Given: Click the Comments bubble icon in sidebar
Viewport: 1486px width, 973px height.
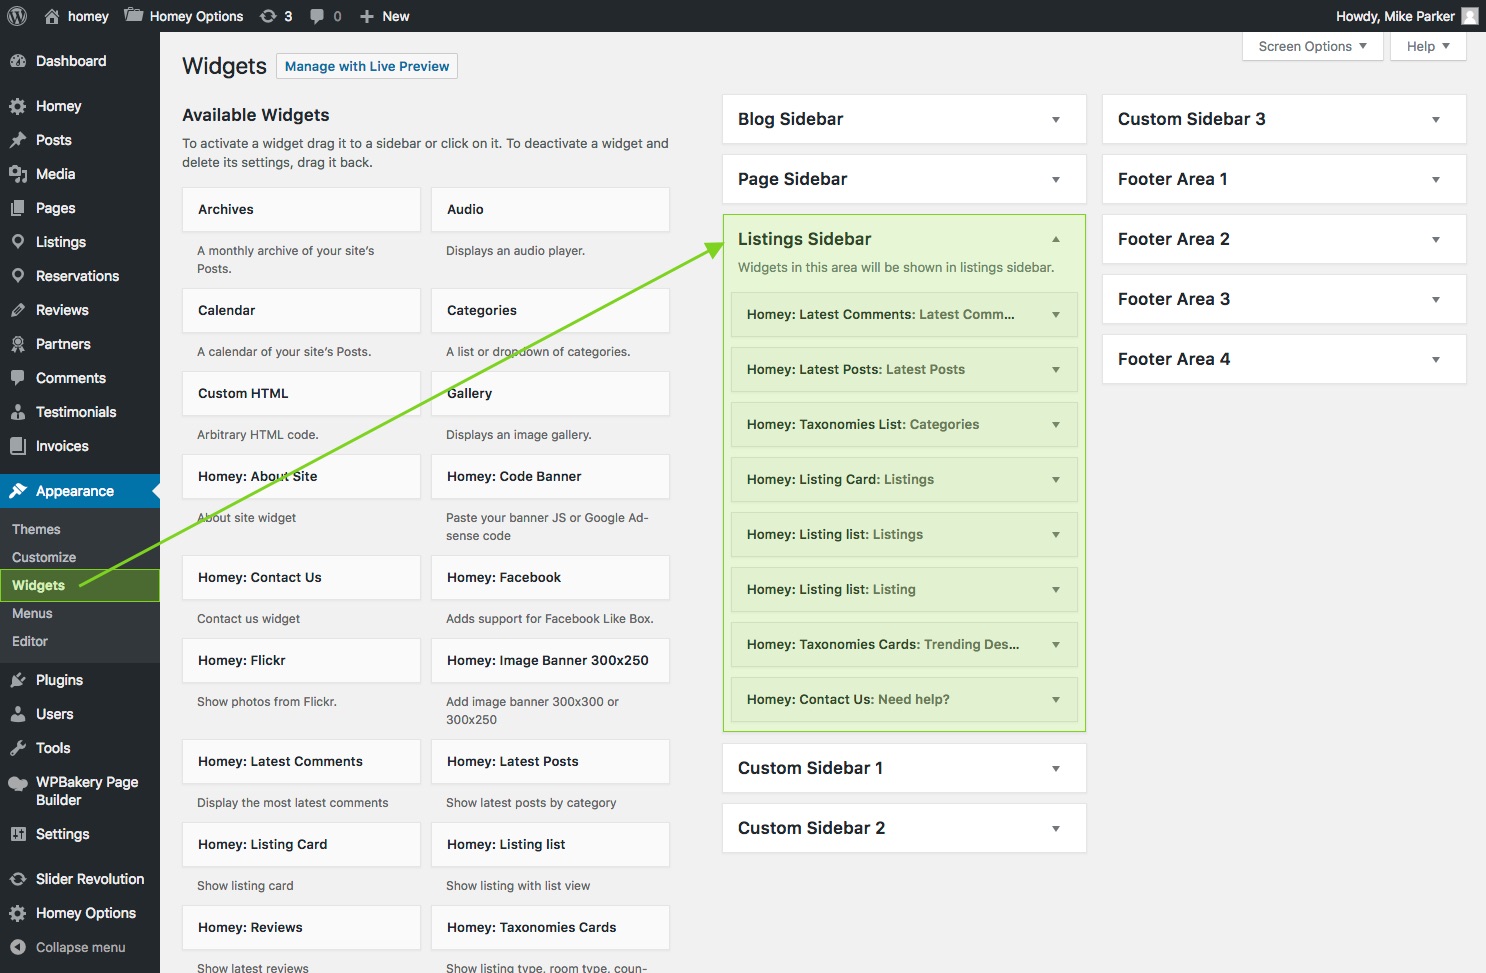Looking at the screenshot, I should [x=18, y=378].
